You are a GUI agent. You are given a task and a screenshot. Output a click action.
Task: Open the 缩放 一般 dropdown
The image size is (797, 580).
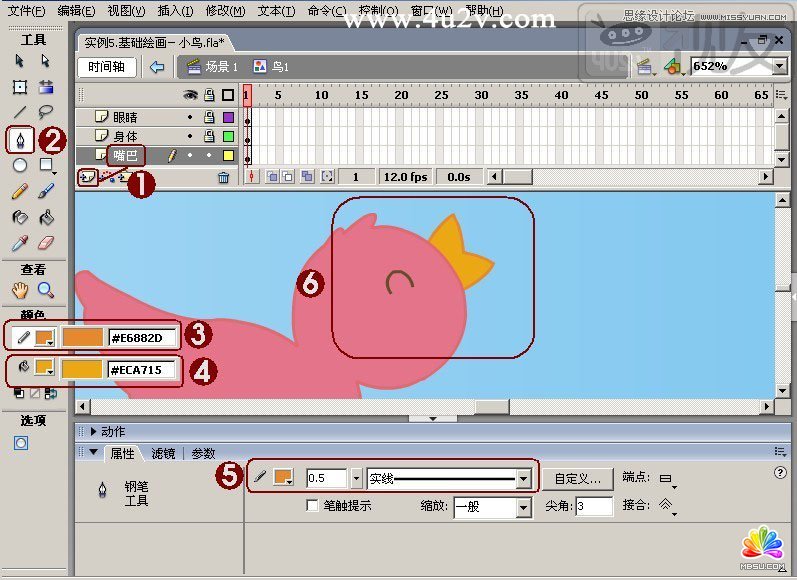[523, 507]
